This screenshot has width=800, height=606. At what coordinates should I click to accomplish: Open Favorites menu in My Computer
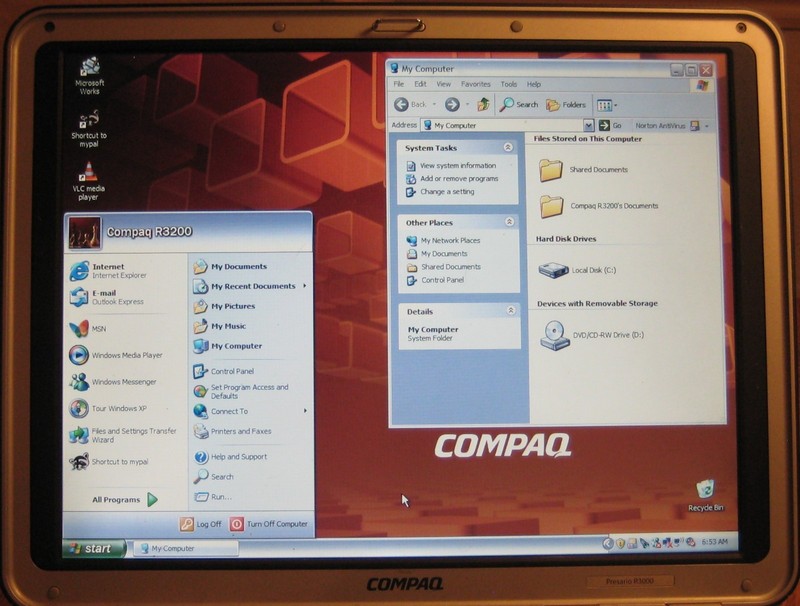(x=476, y=84)
